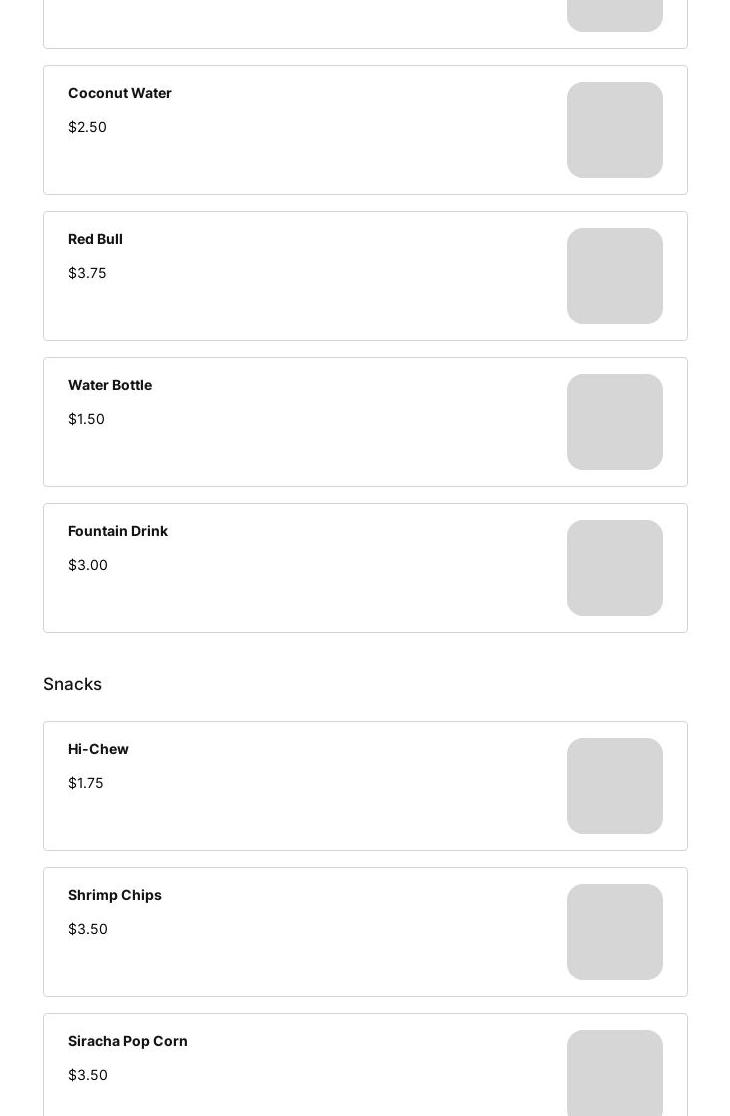Open the Shrimp Chips image placeholder
The width and height of the screenshot is (730, 1116).
pos(614,932)
